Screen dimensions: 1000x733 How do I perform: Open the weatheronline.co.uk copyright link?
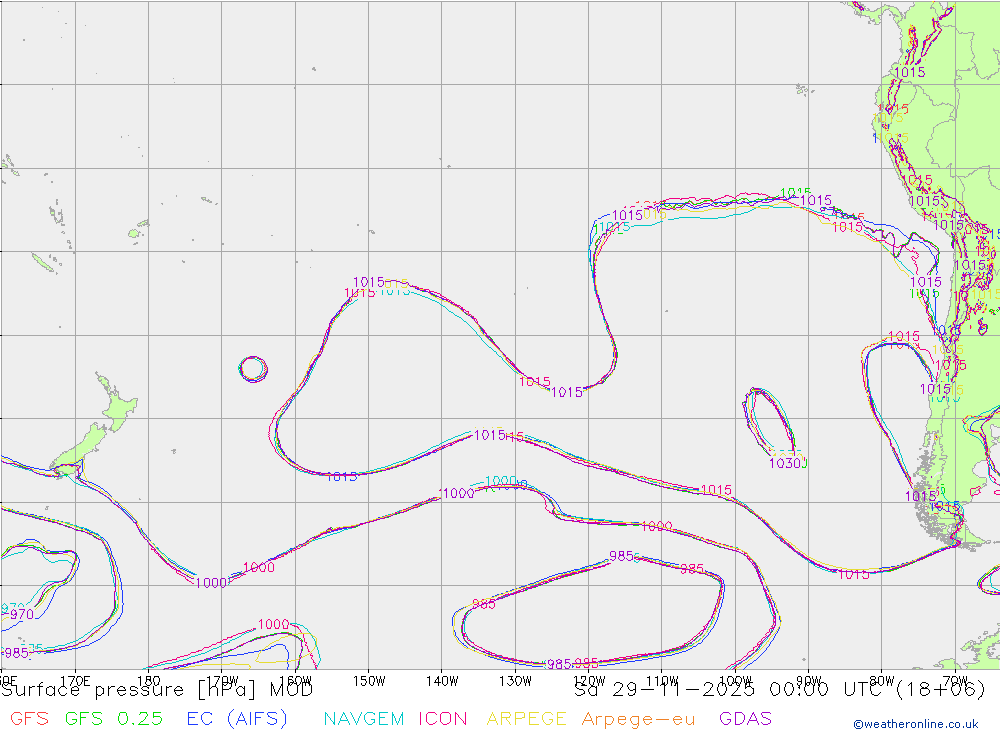[x=916, y=724]
